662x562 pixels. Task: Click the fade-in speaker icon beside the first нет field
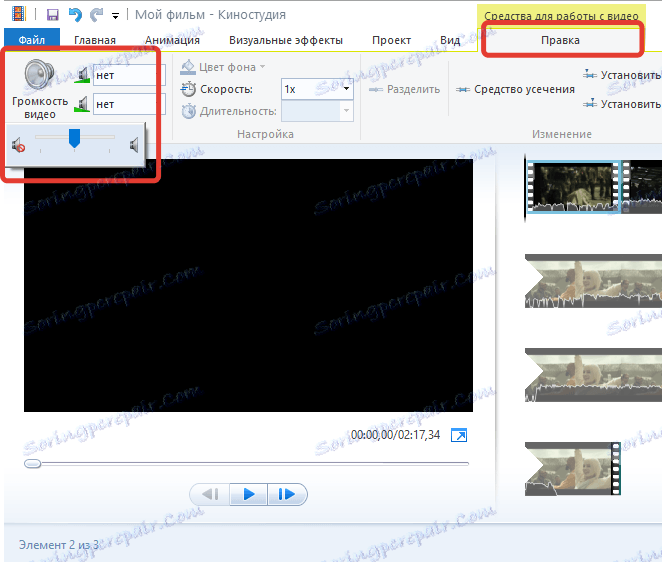[82, 75]
